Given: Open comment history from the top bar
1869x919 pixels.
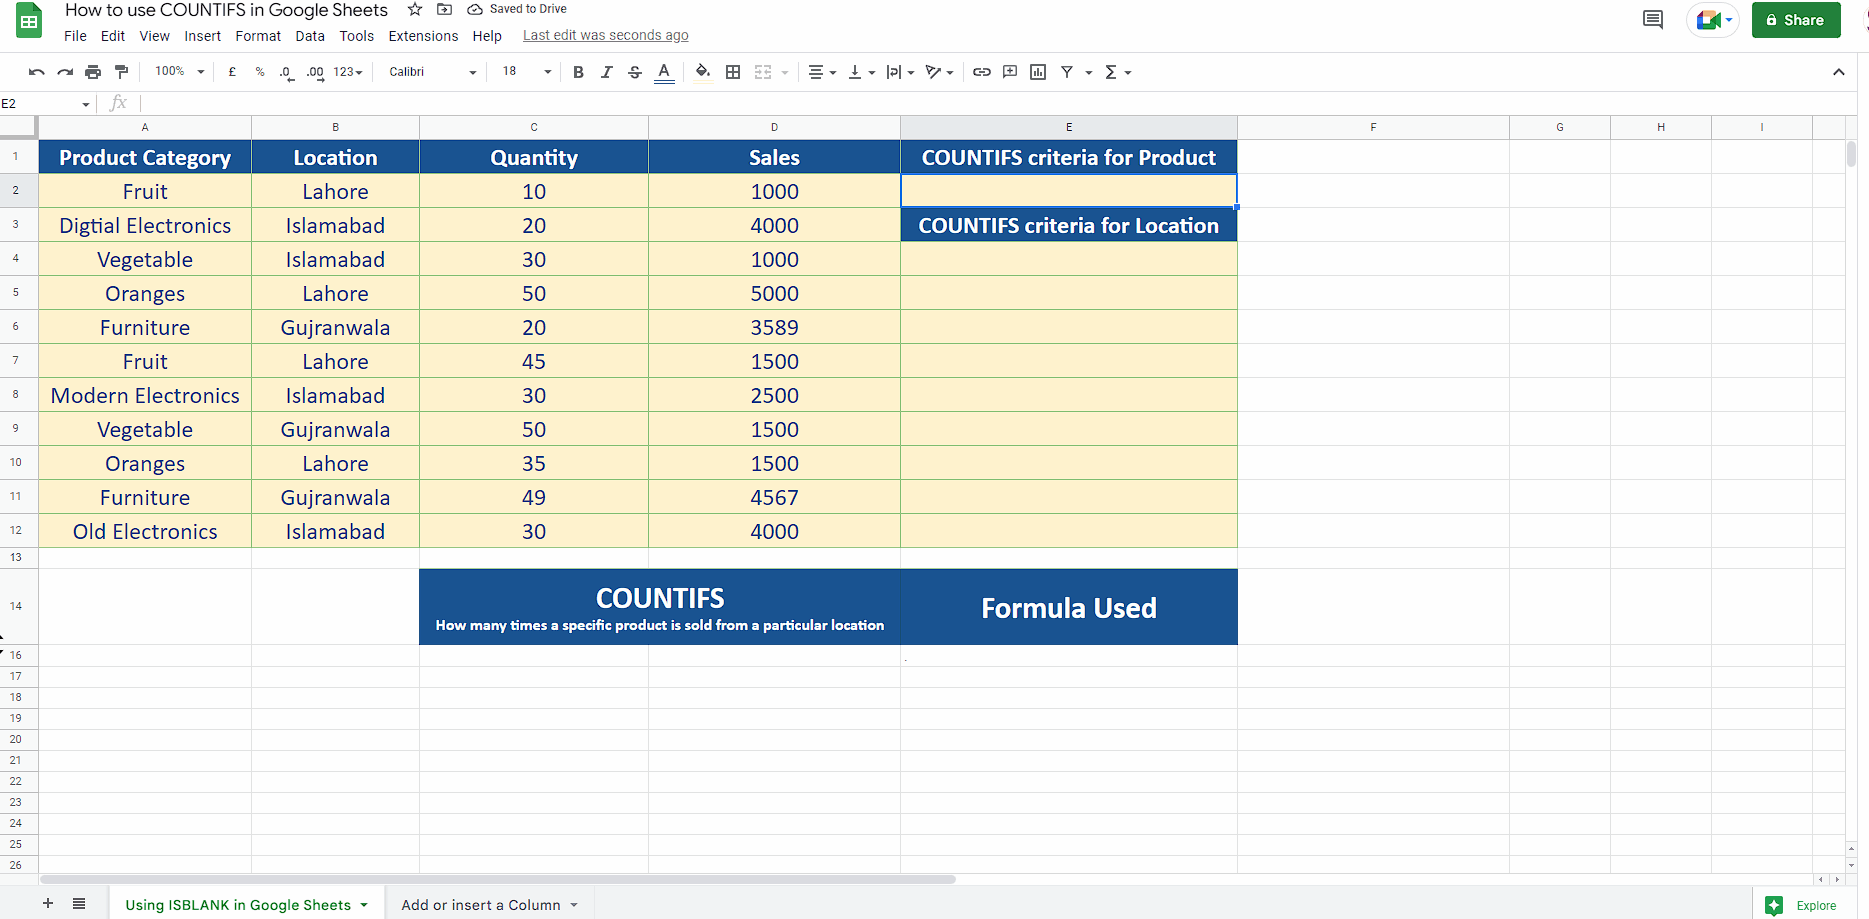Looking at the screenshot, I should [x=1651, y=18].
